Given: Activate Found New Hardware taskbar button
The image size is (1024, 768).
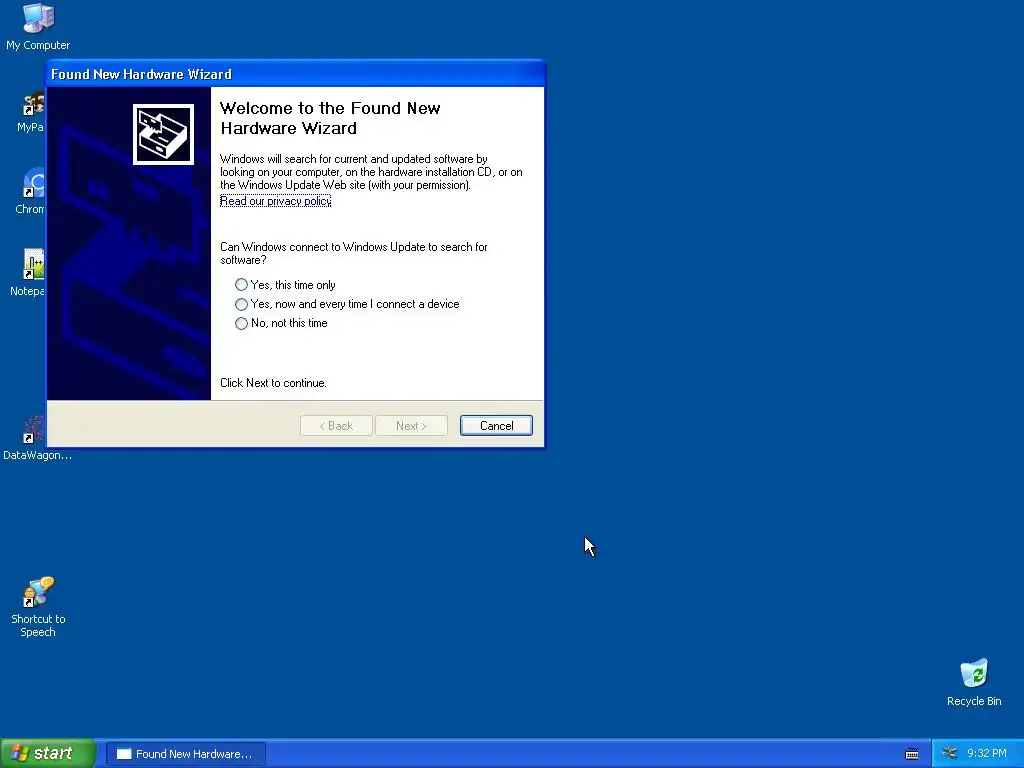Looking at the screenshot, I should [185, 754].
